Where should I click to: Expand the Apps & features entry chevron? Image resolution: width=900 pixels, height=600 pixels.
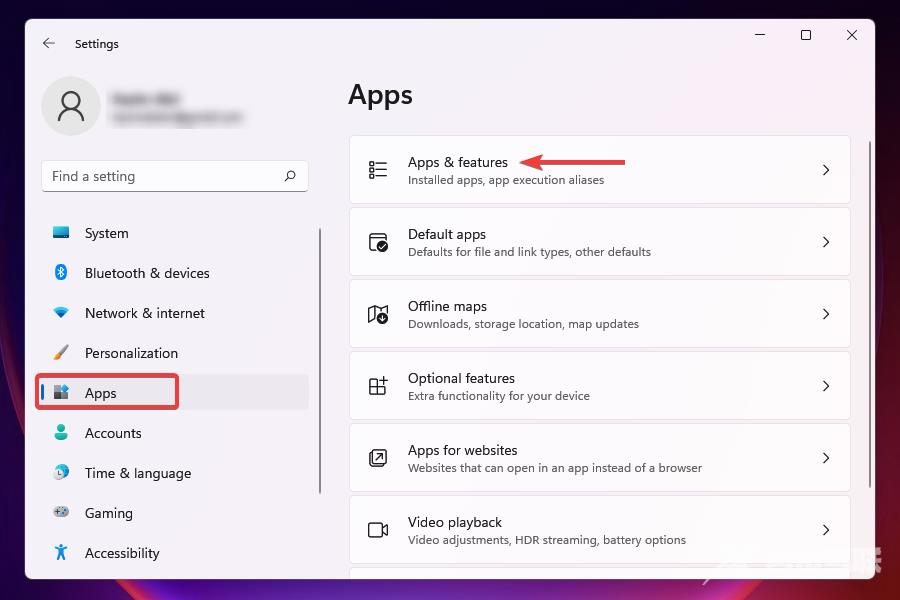(826, 169)
